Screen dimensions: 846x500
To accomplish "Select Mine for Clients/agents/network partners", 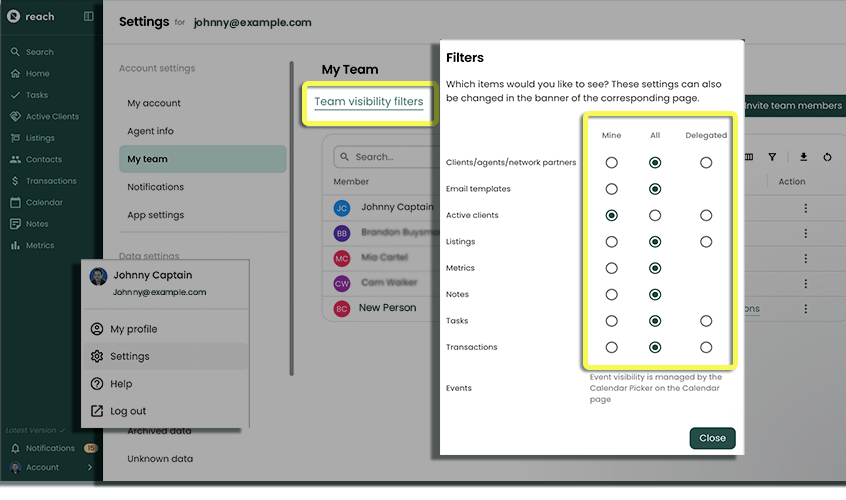I will pos(611,162).
